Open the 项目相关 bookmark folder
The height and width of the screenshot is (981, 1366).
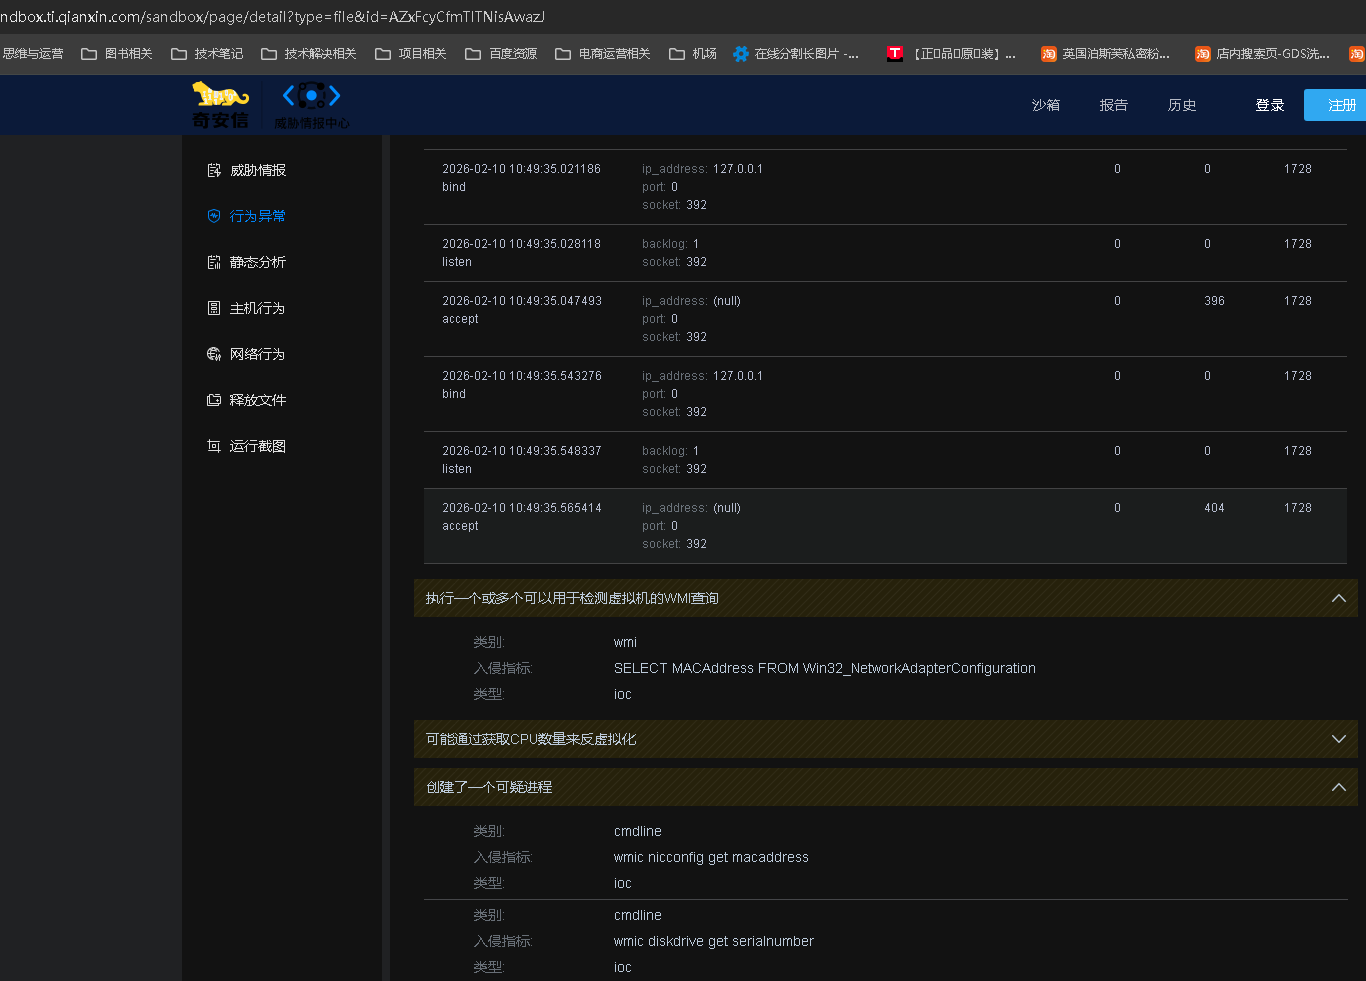(411, 54)
